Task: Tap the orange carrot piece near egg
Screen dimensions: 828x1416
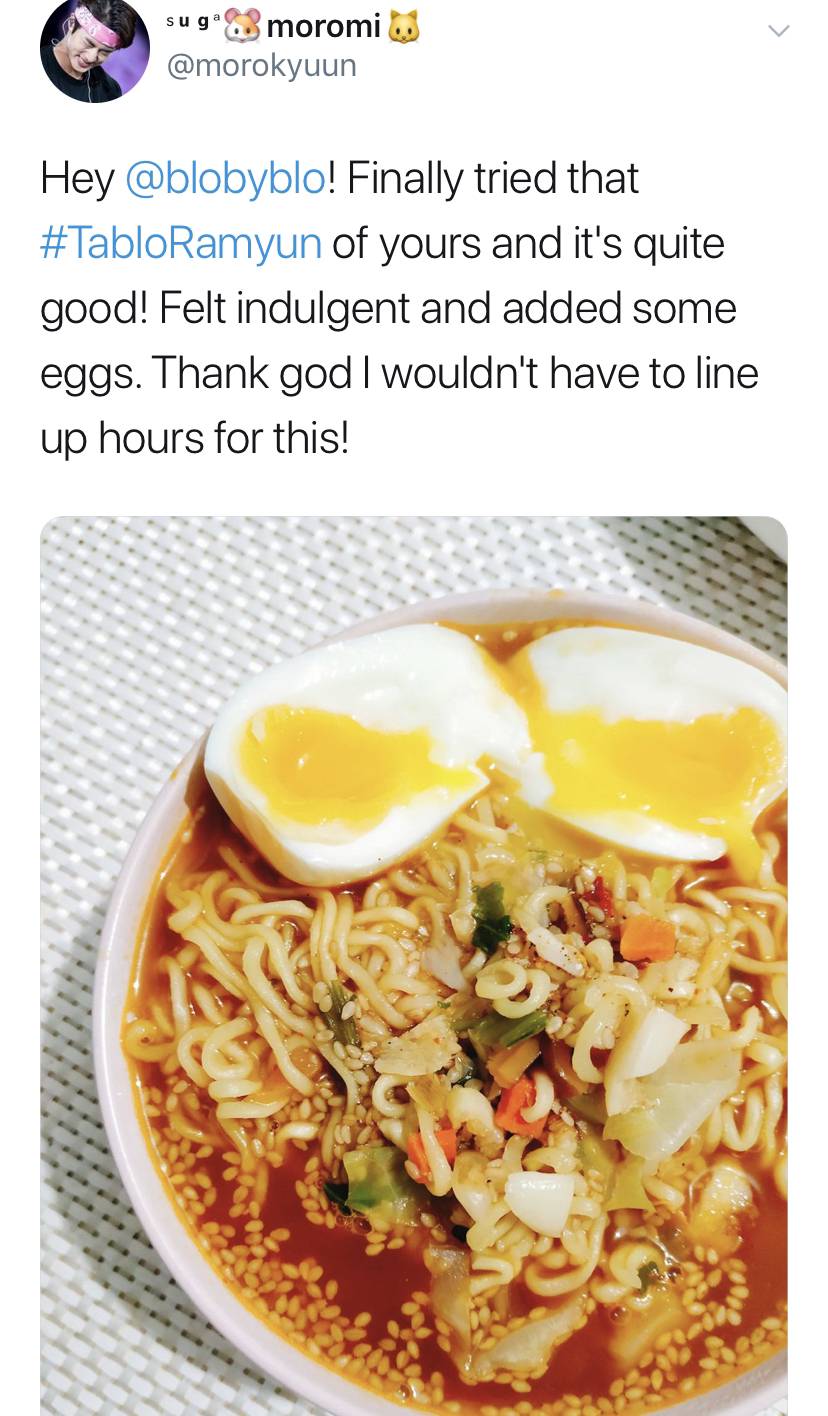Action: tap(648, 938)
